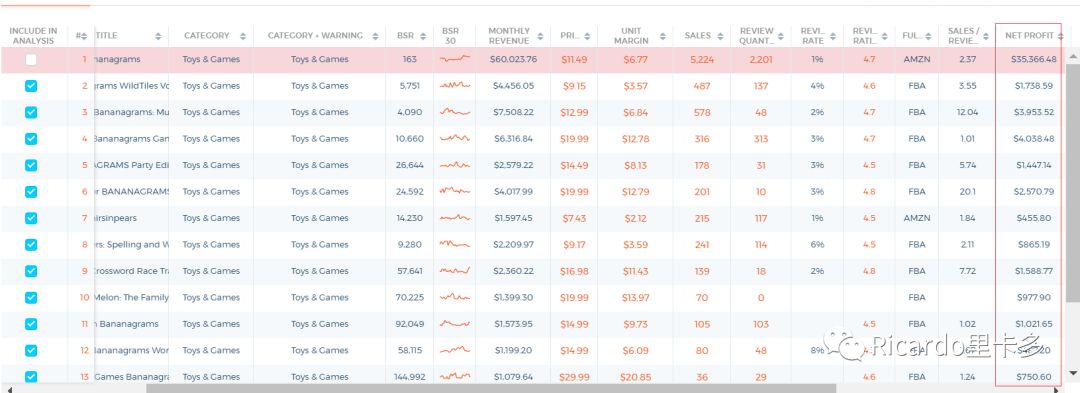Click the Include In Analysis column header

(33, 36)
